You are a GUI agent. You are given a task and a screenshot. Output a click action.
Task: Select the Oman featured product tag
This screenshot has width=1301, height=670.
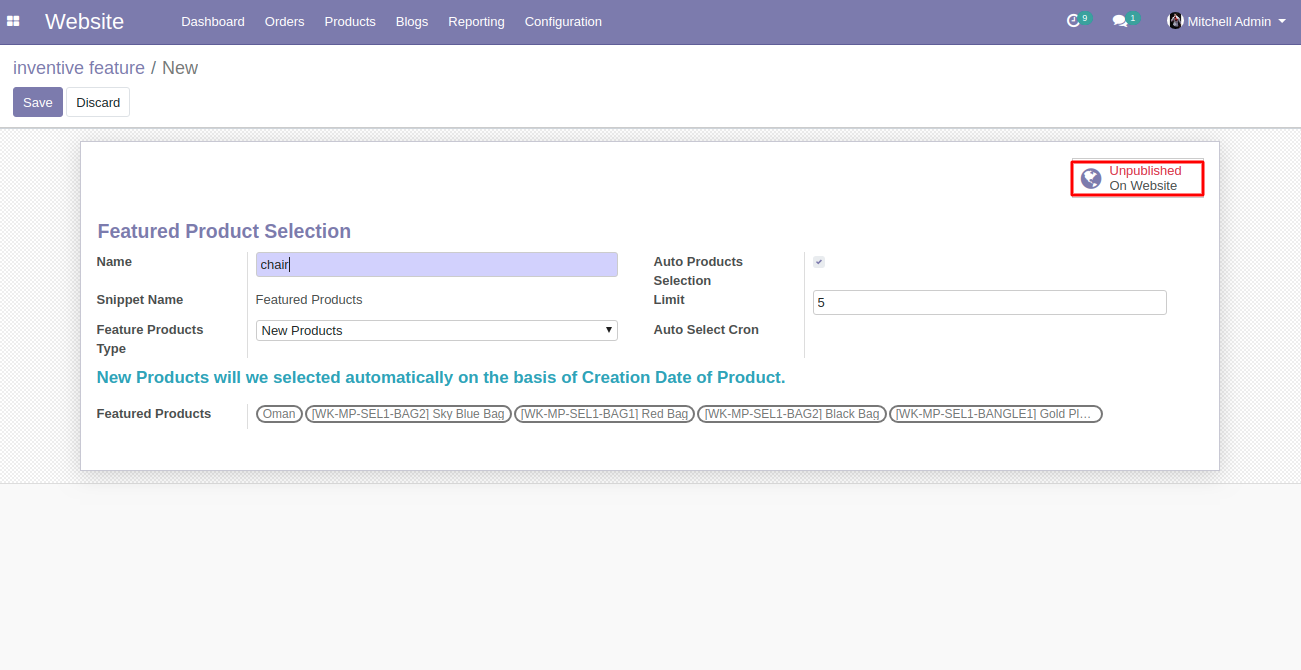click(x=279, y=414)
